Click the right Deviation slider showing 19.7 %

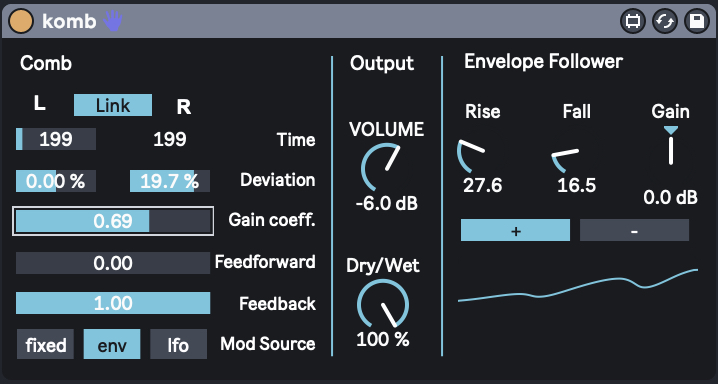pos(170,181)
